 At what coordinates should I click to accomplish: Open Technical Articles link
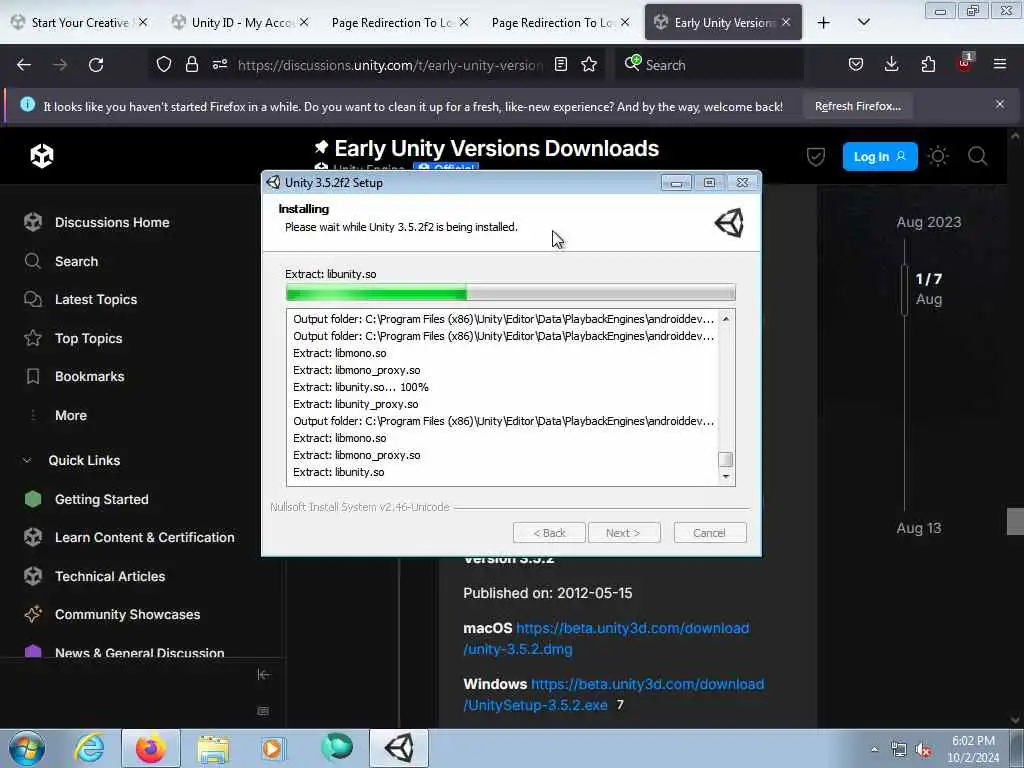point(110,577)
